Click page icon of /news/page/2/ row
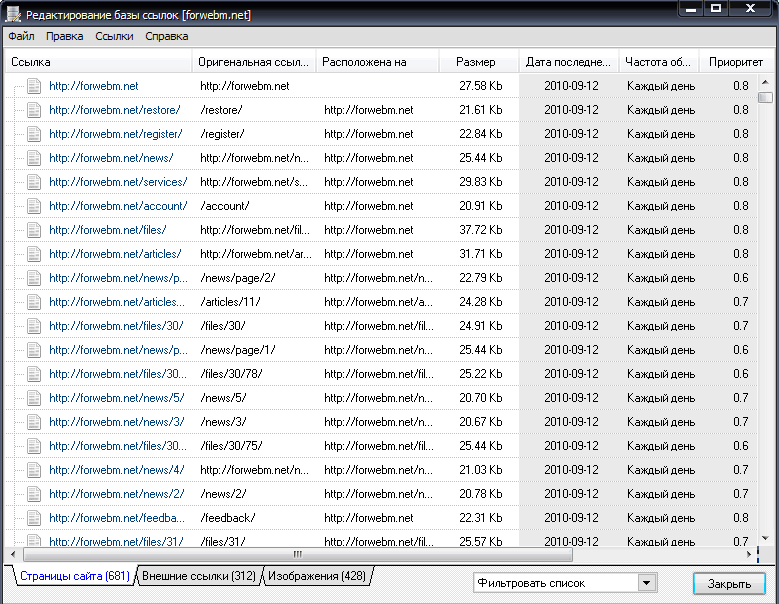 pos(34,278)
